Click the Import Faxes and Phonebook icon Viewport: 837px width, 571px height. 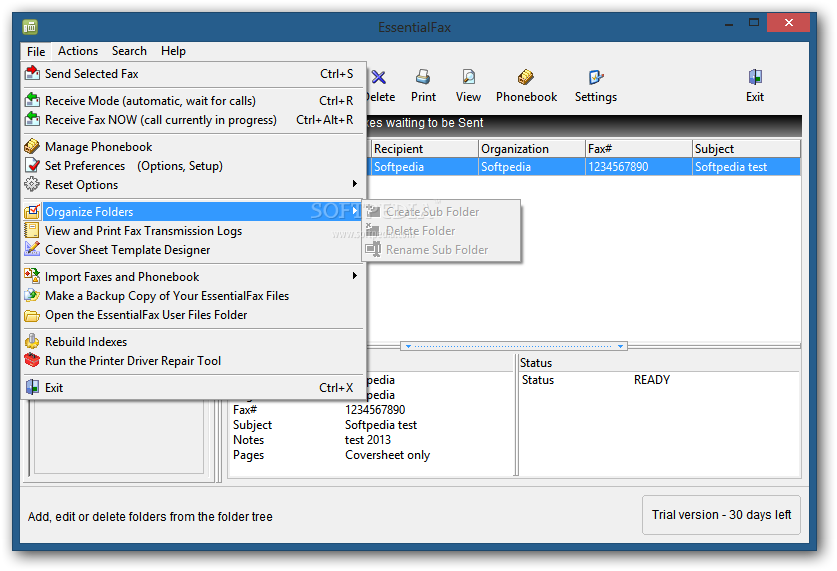pos(32,276)
